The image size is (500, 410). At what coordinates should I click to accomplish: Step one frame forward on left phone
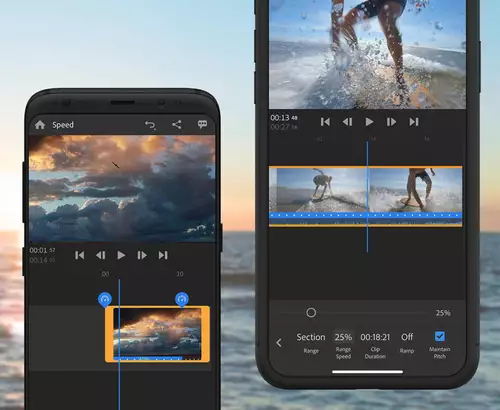[142, 255]
